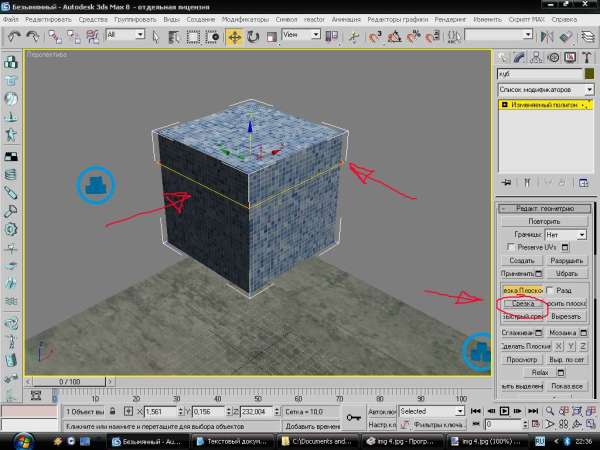Screen dimensions: 600x450
Task: Click the Повторить button
Action: 545,219
